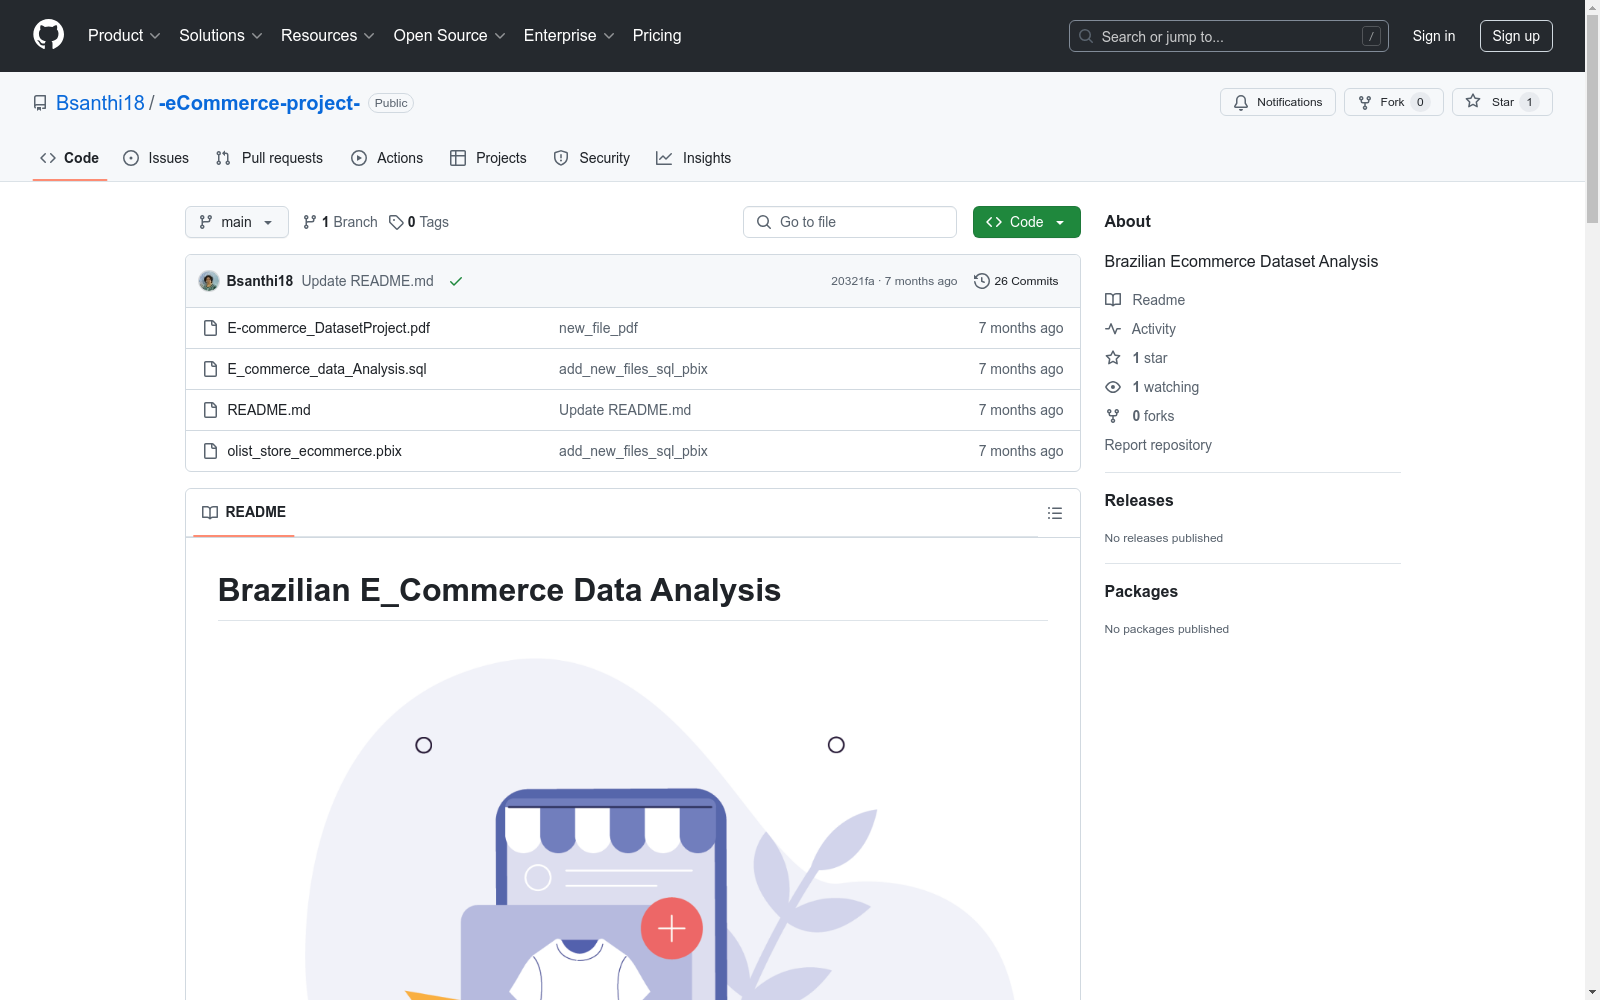Click Report repository link
The height and width of the screenshot is (1000, 1600).
(1158, 445)
